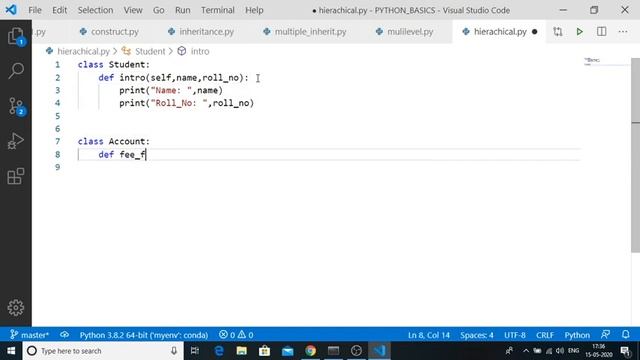Screen dimensions: 640x360
Task: Open volume control in system tray
Action: (560, 351)
